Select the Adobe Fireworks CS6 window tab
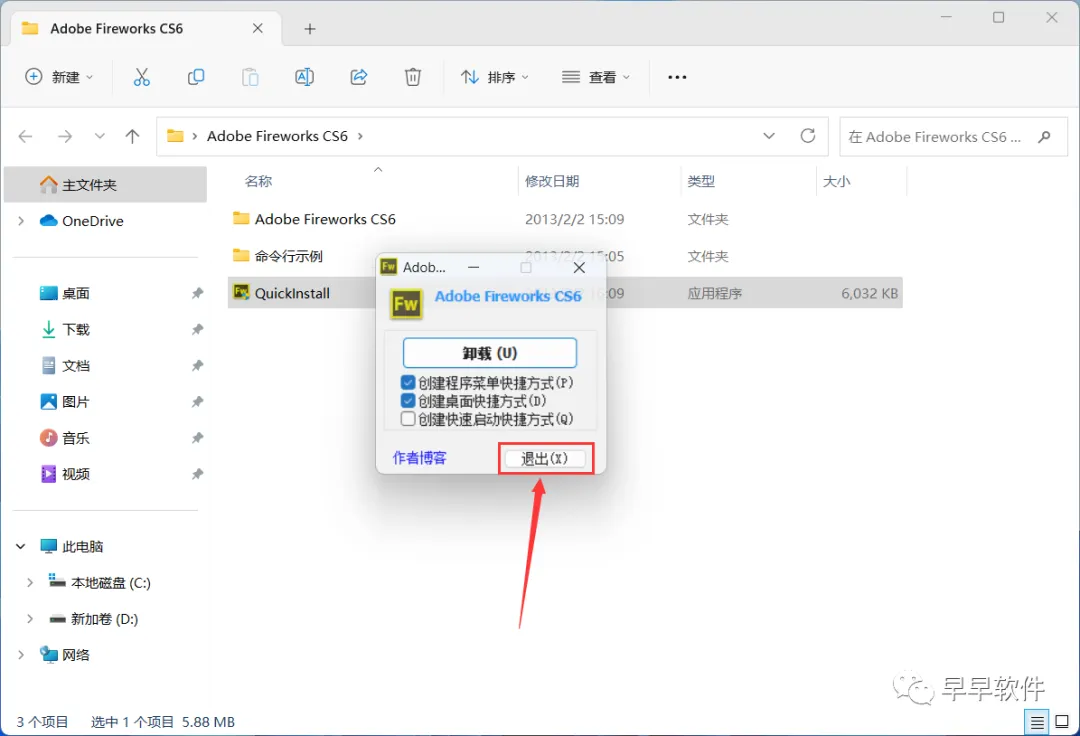This screenshot has width=1080, height=736. point(143,29)
